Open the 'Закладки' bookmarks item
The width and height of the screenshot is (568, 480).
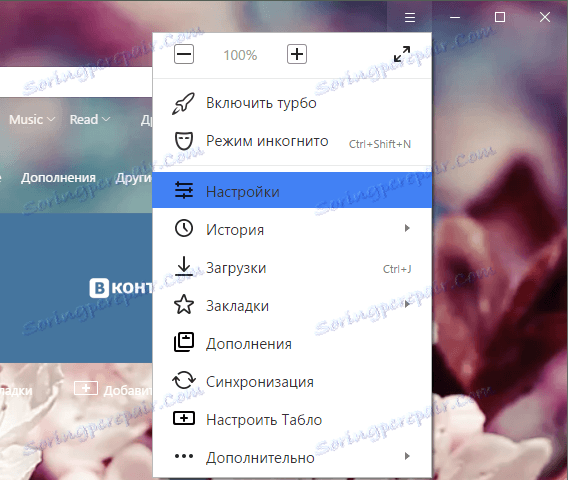pyautogui.click(x=292, y=305)
